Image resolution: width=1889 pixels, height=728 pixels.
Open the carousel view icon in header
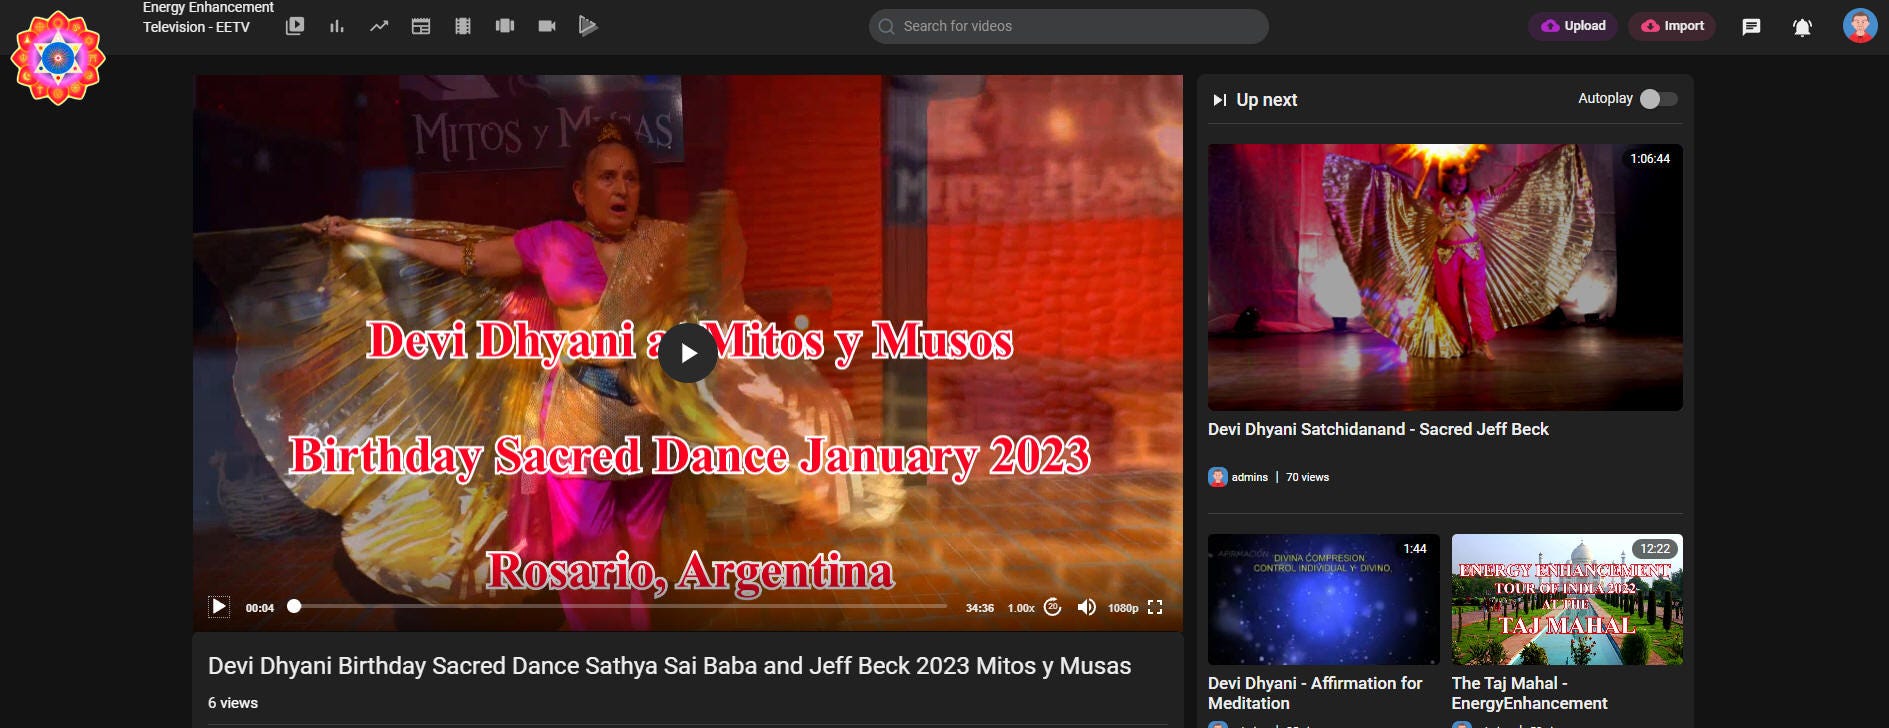click(505, 26)
